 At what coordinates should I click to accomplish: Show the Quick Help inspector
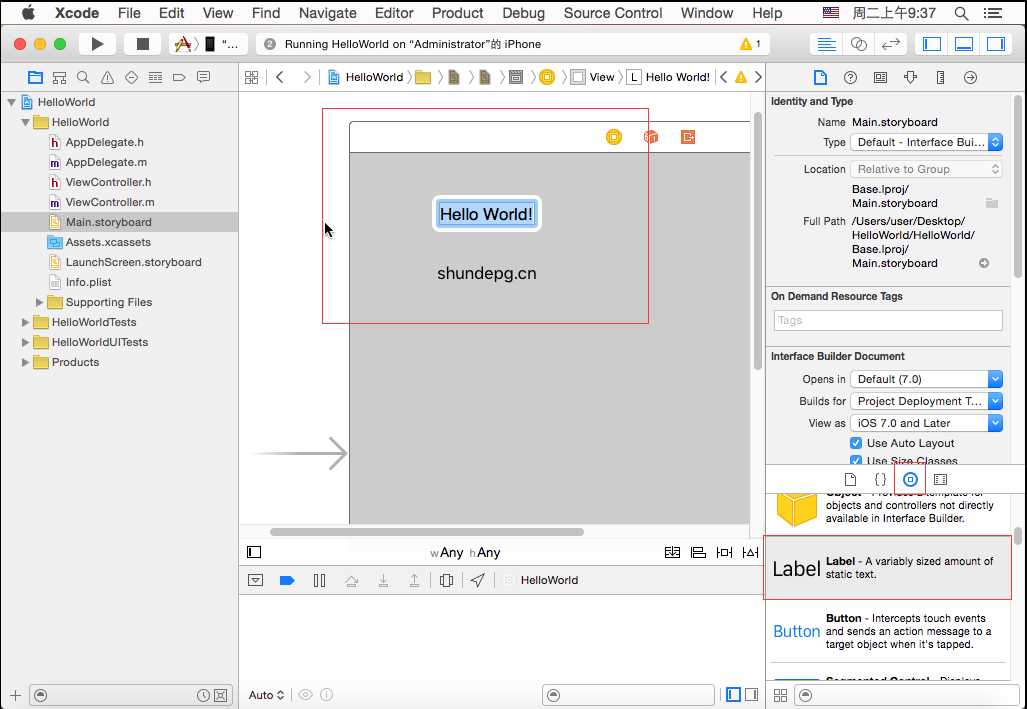pos(850,77)
